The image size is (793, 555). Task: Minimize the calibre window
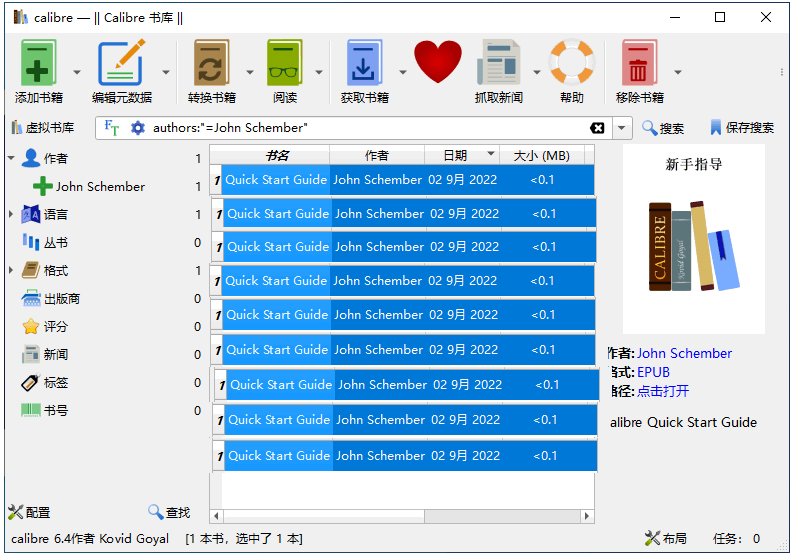tap(675, 17)
